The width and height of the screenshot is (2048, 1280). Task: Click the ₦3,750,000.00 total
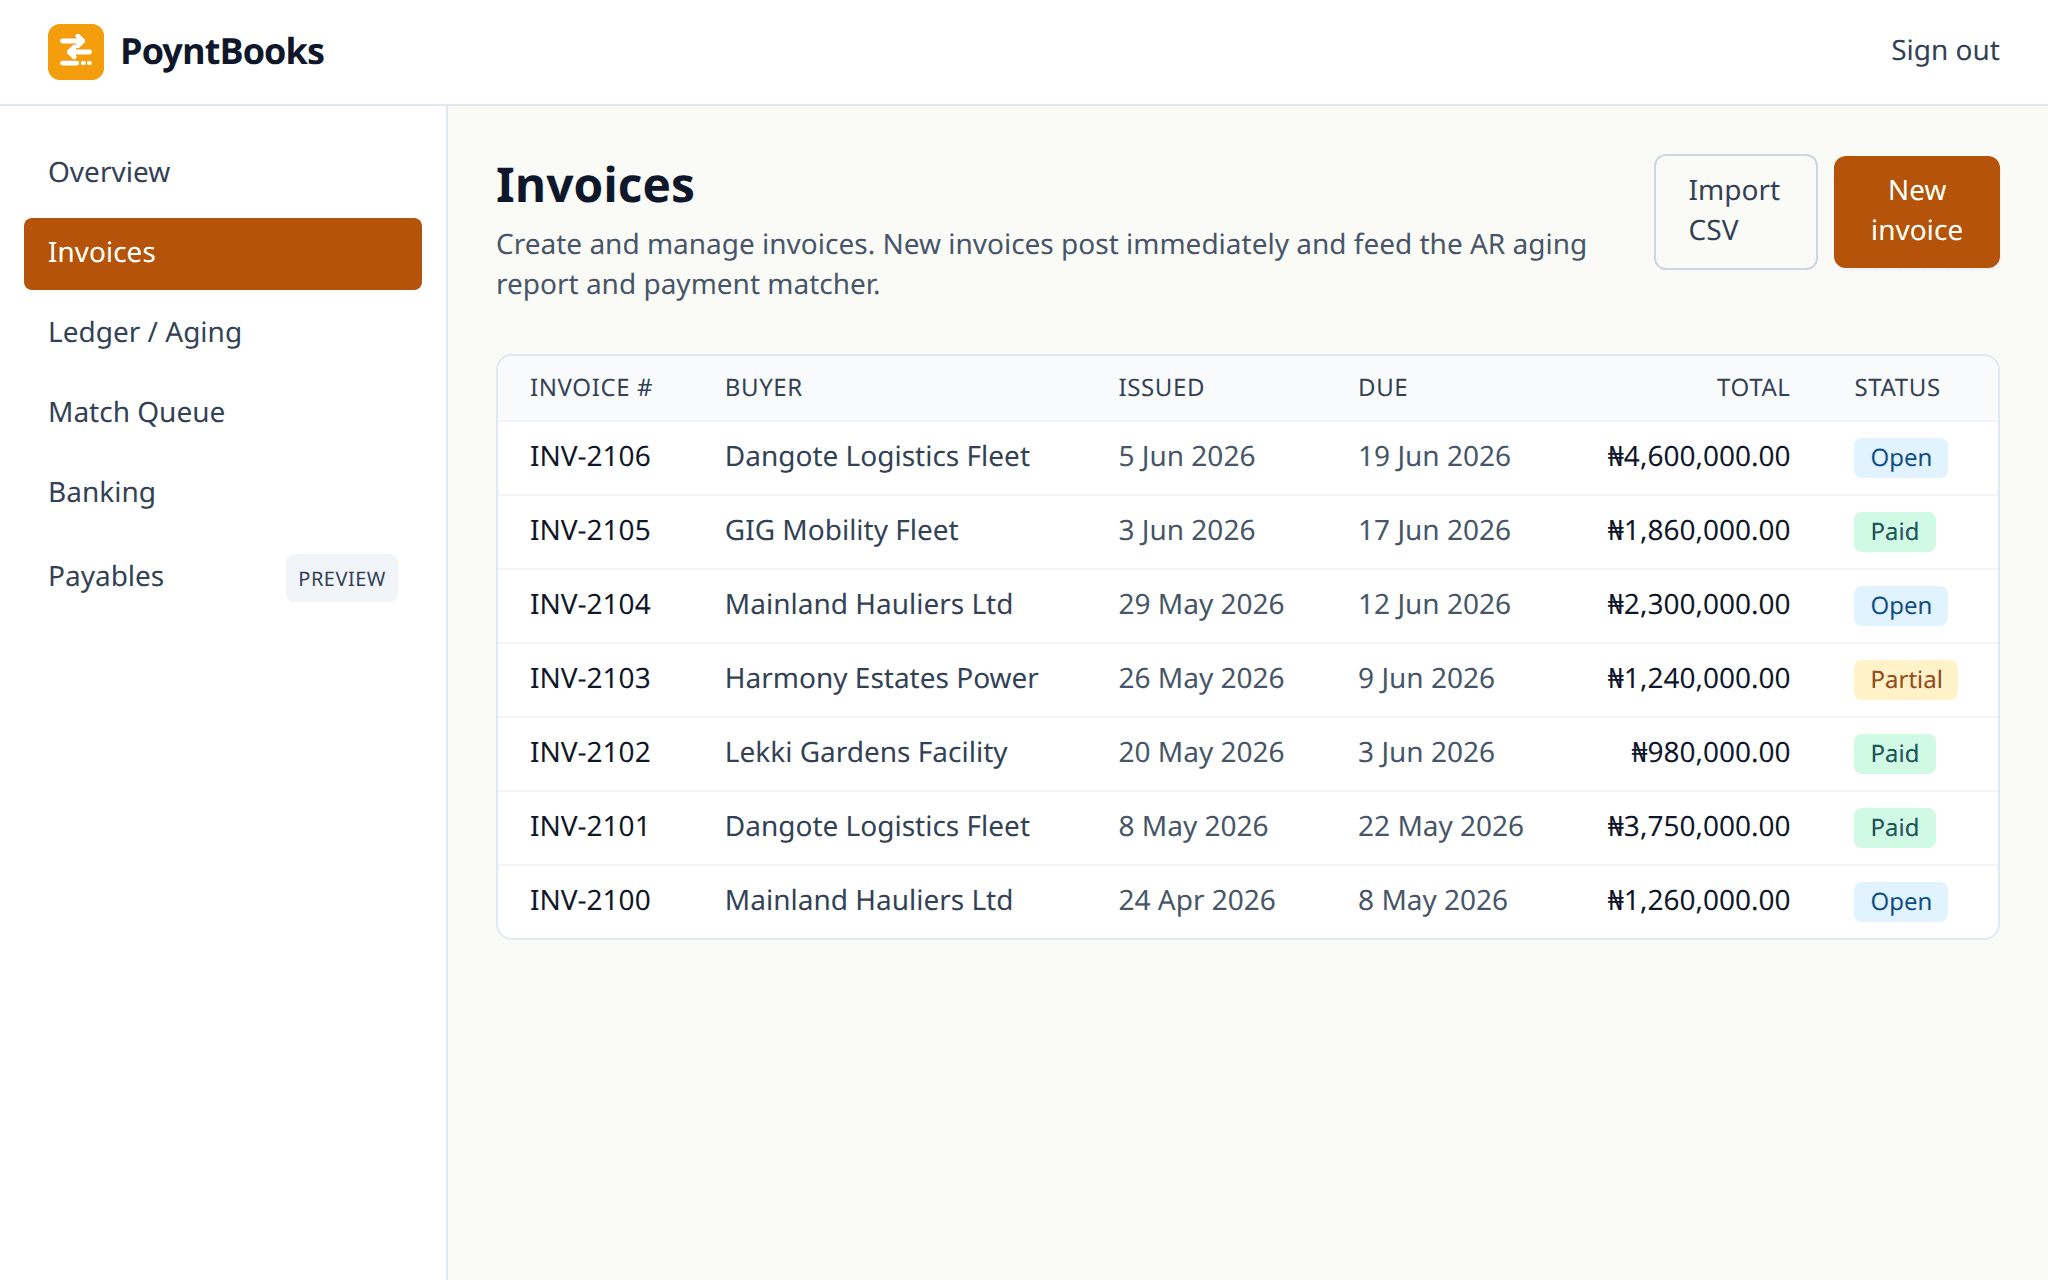pos(1698,827)
